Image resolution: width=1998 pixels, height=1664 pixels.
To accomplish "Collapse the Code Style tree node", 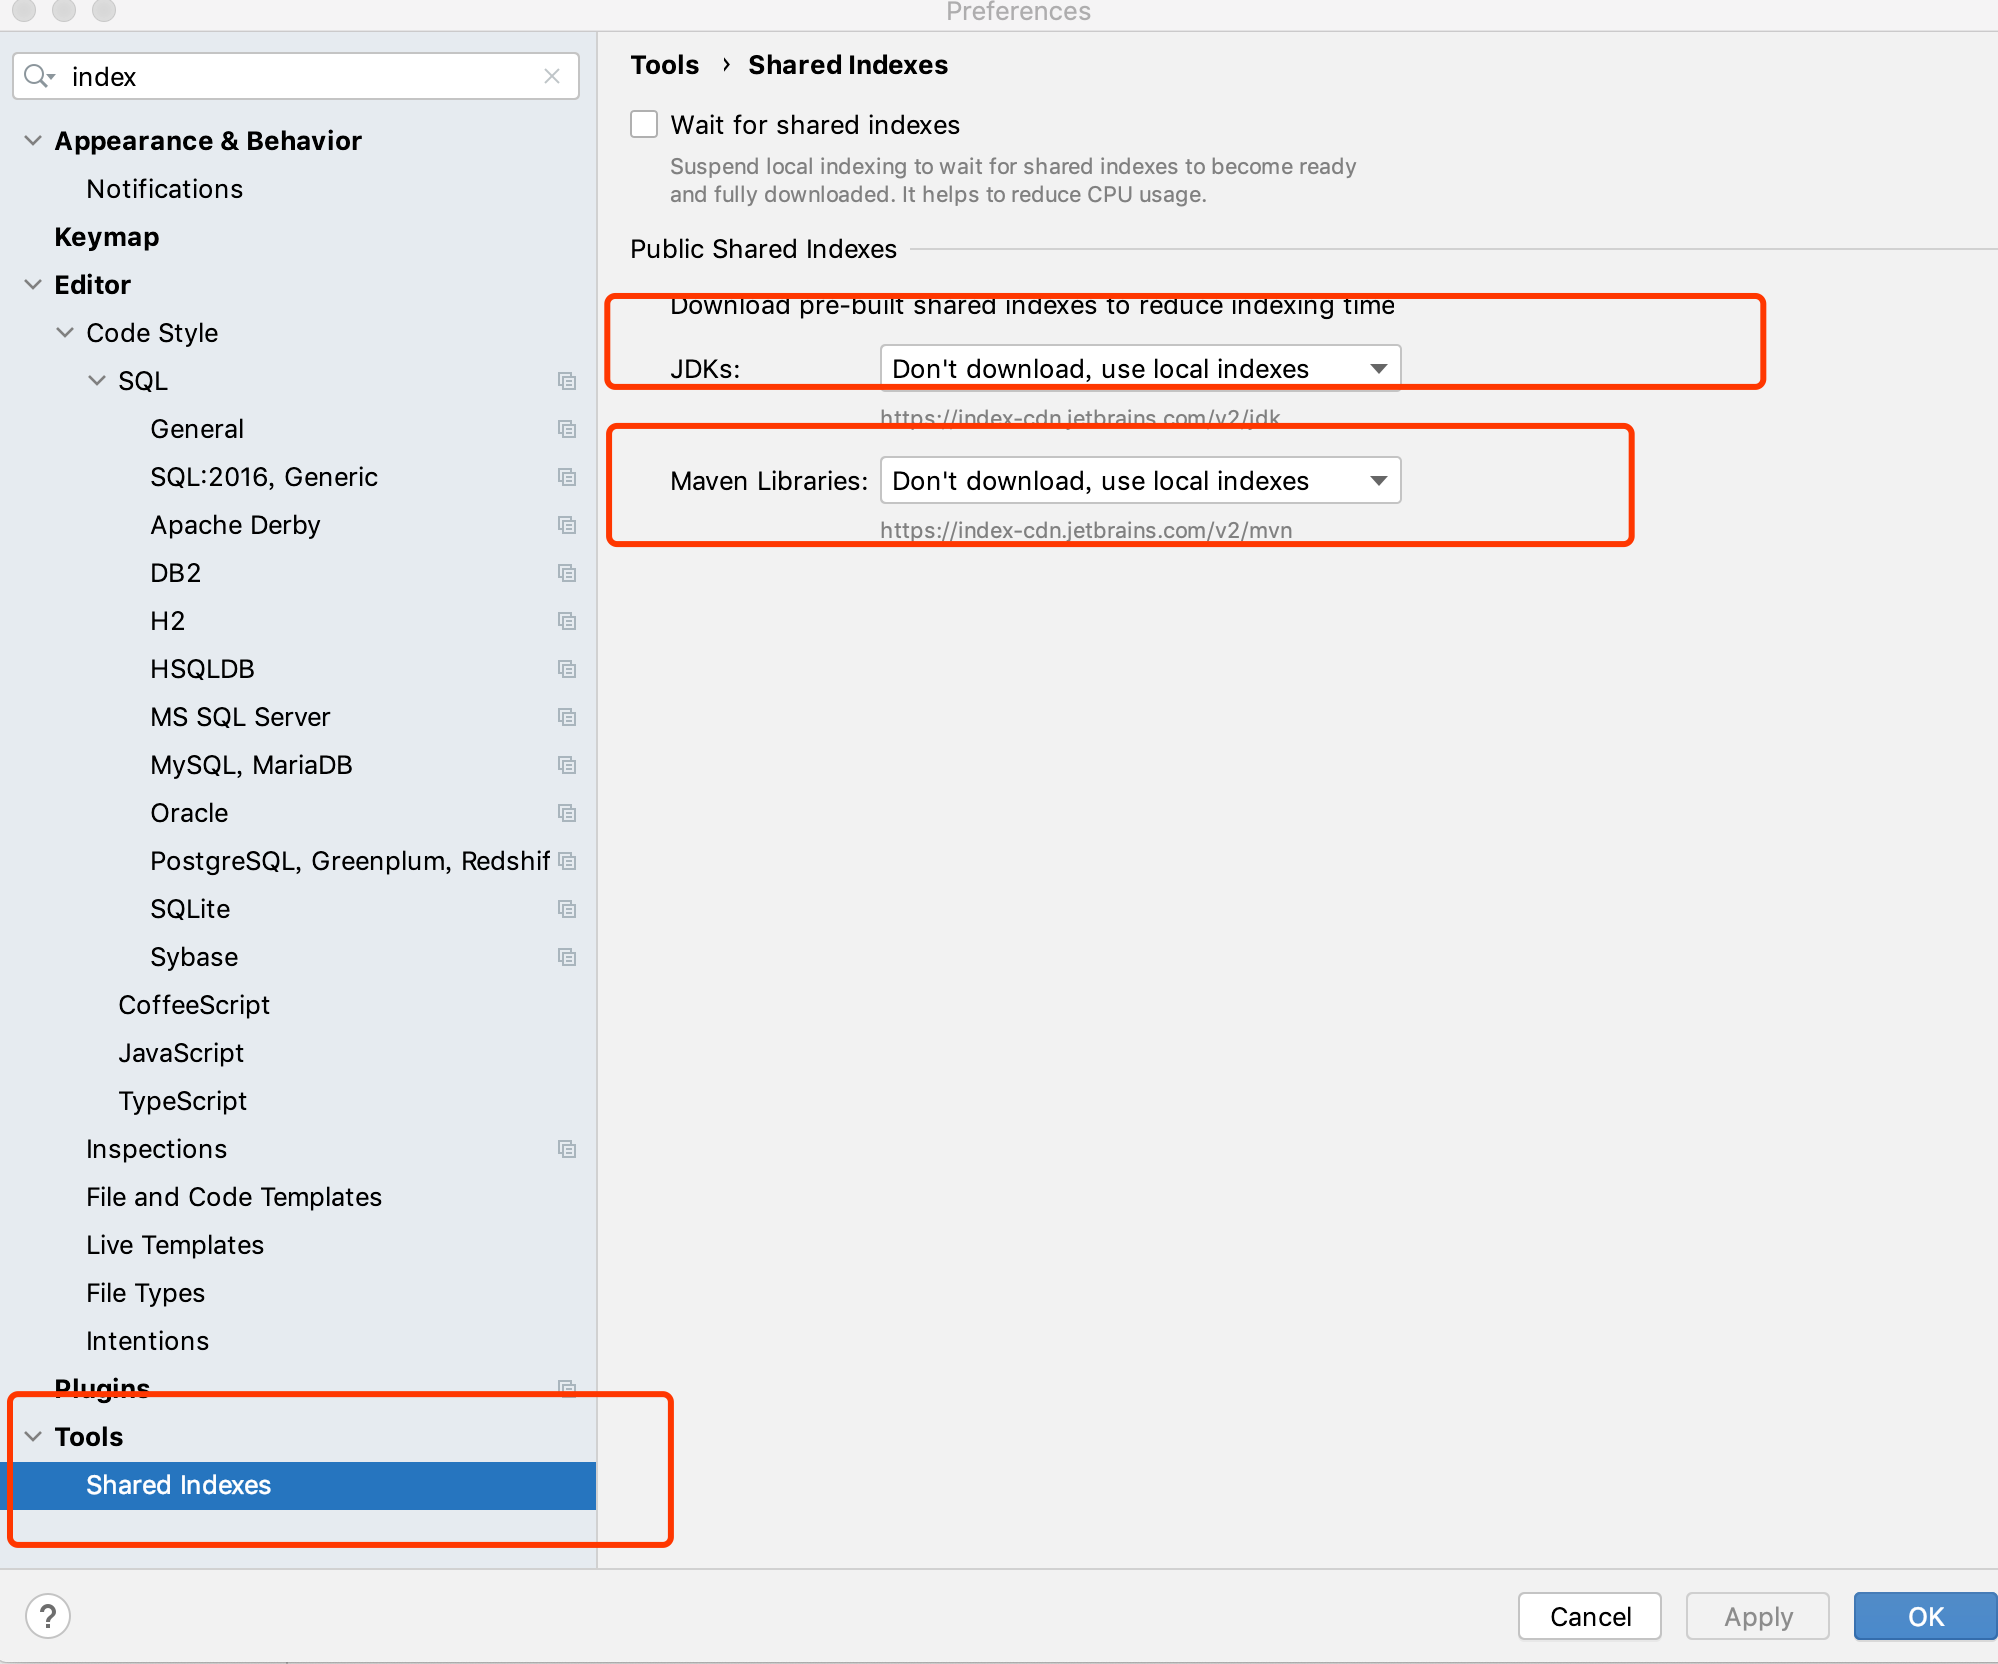I will [x=65, y=333].
